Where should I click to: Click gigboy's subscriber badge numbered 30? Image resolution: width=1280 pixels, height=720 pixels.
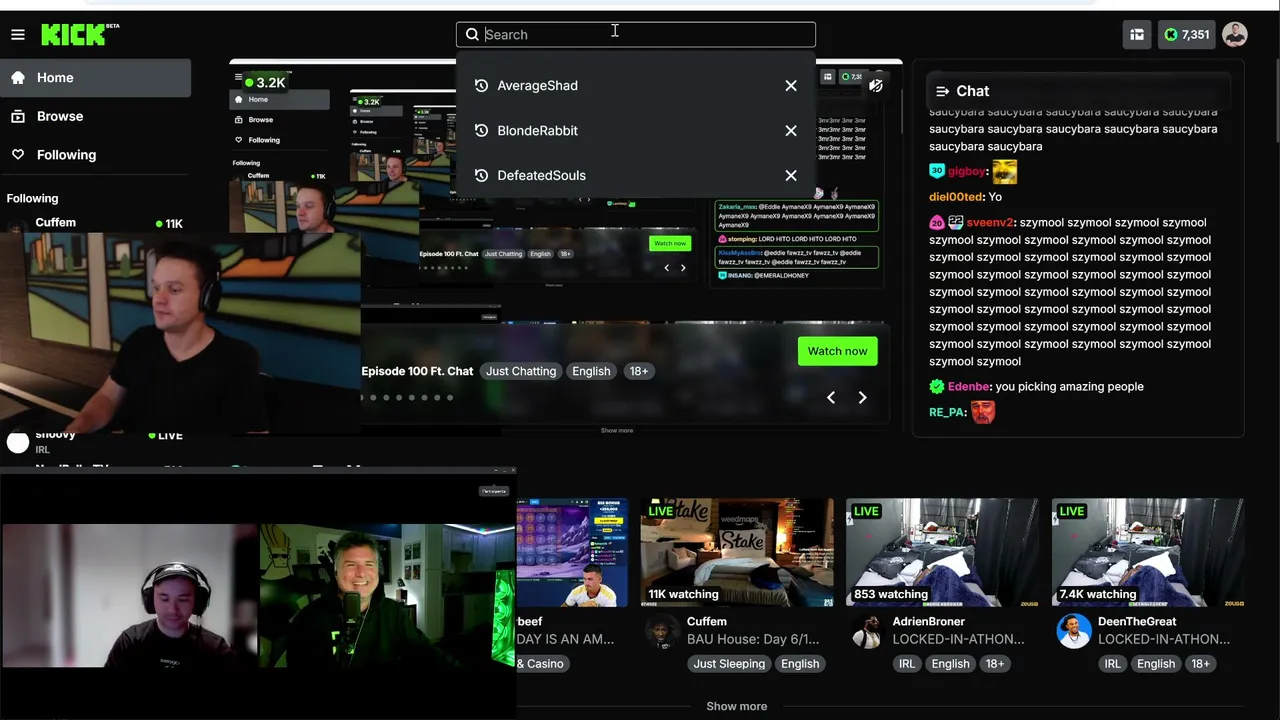(x=937, y=171)
